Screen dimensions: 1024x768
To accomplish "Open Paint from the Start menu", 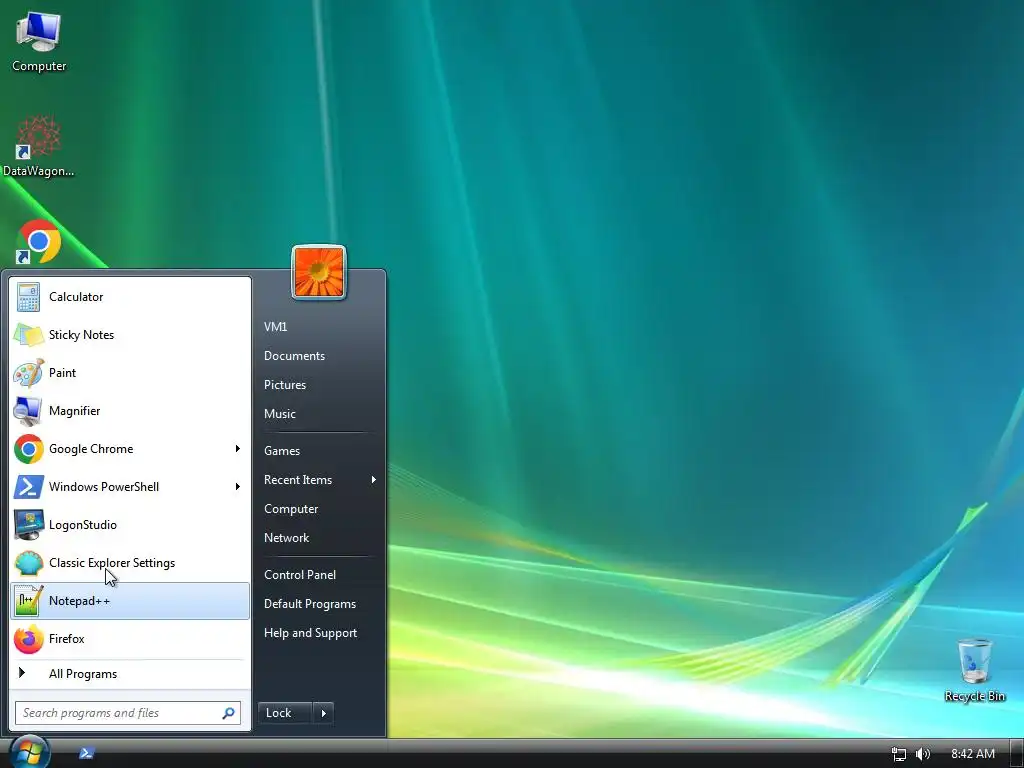I will [x=130, y=373].
